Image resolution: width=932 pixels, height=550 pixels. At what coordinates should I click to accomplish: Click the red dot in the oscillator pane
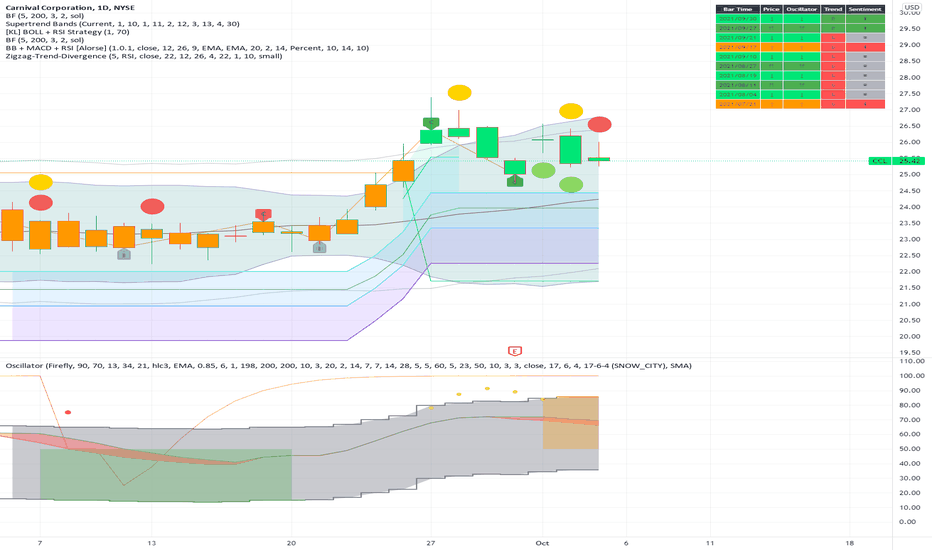(x=68, y=412)
